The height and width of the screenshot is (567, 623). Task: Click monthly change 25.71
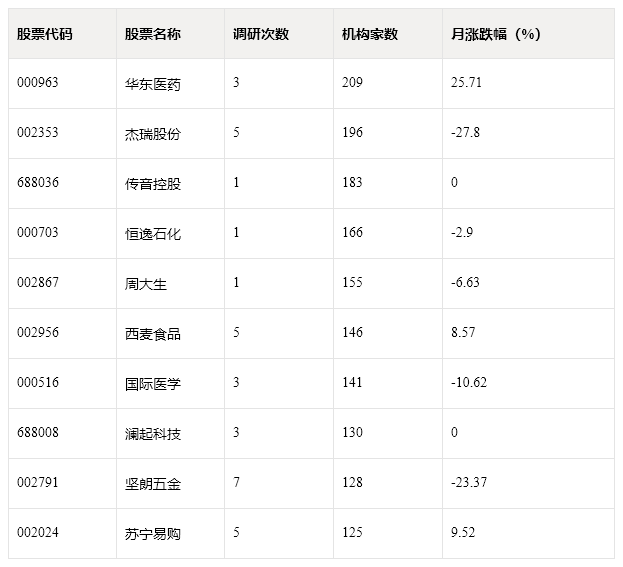click(x=466, y=82)
